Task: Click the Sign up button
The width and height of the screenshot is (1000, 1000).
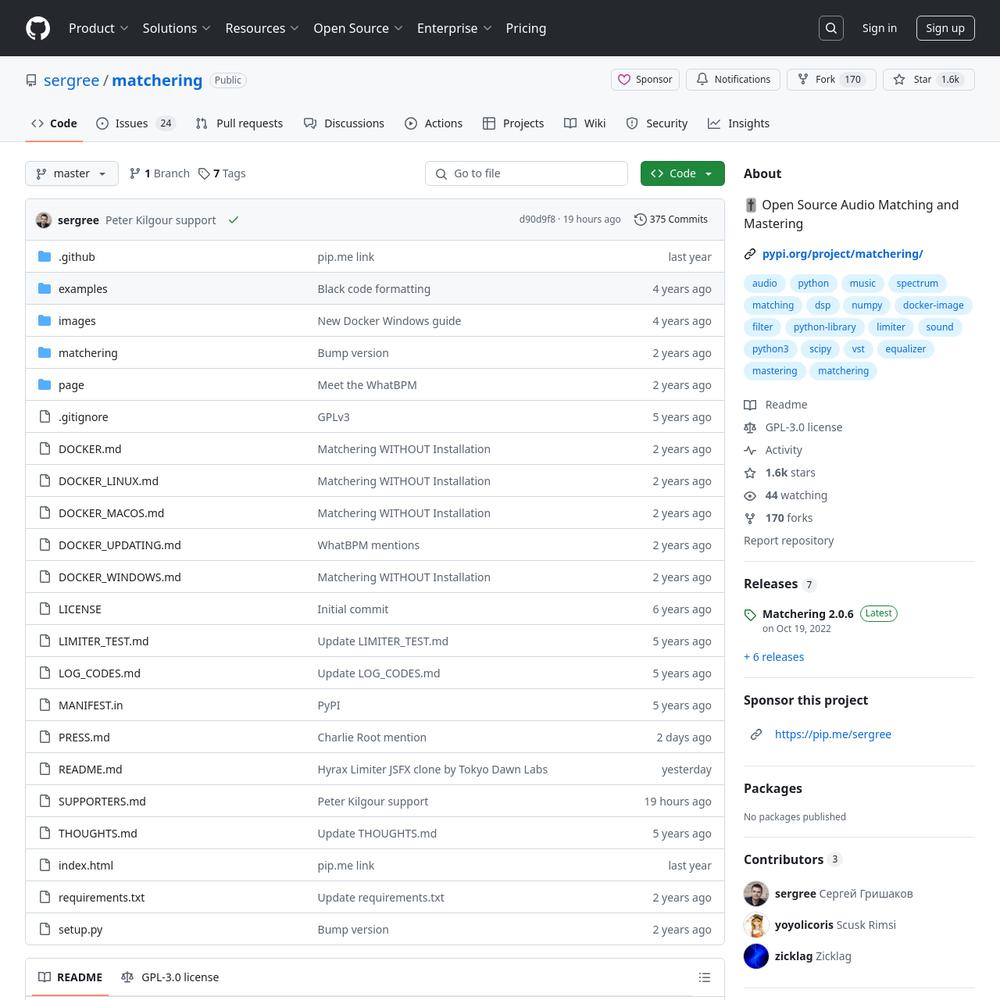Action: (945, 28)
